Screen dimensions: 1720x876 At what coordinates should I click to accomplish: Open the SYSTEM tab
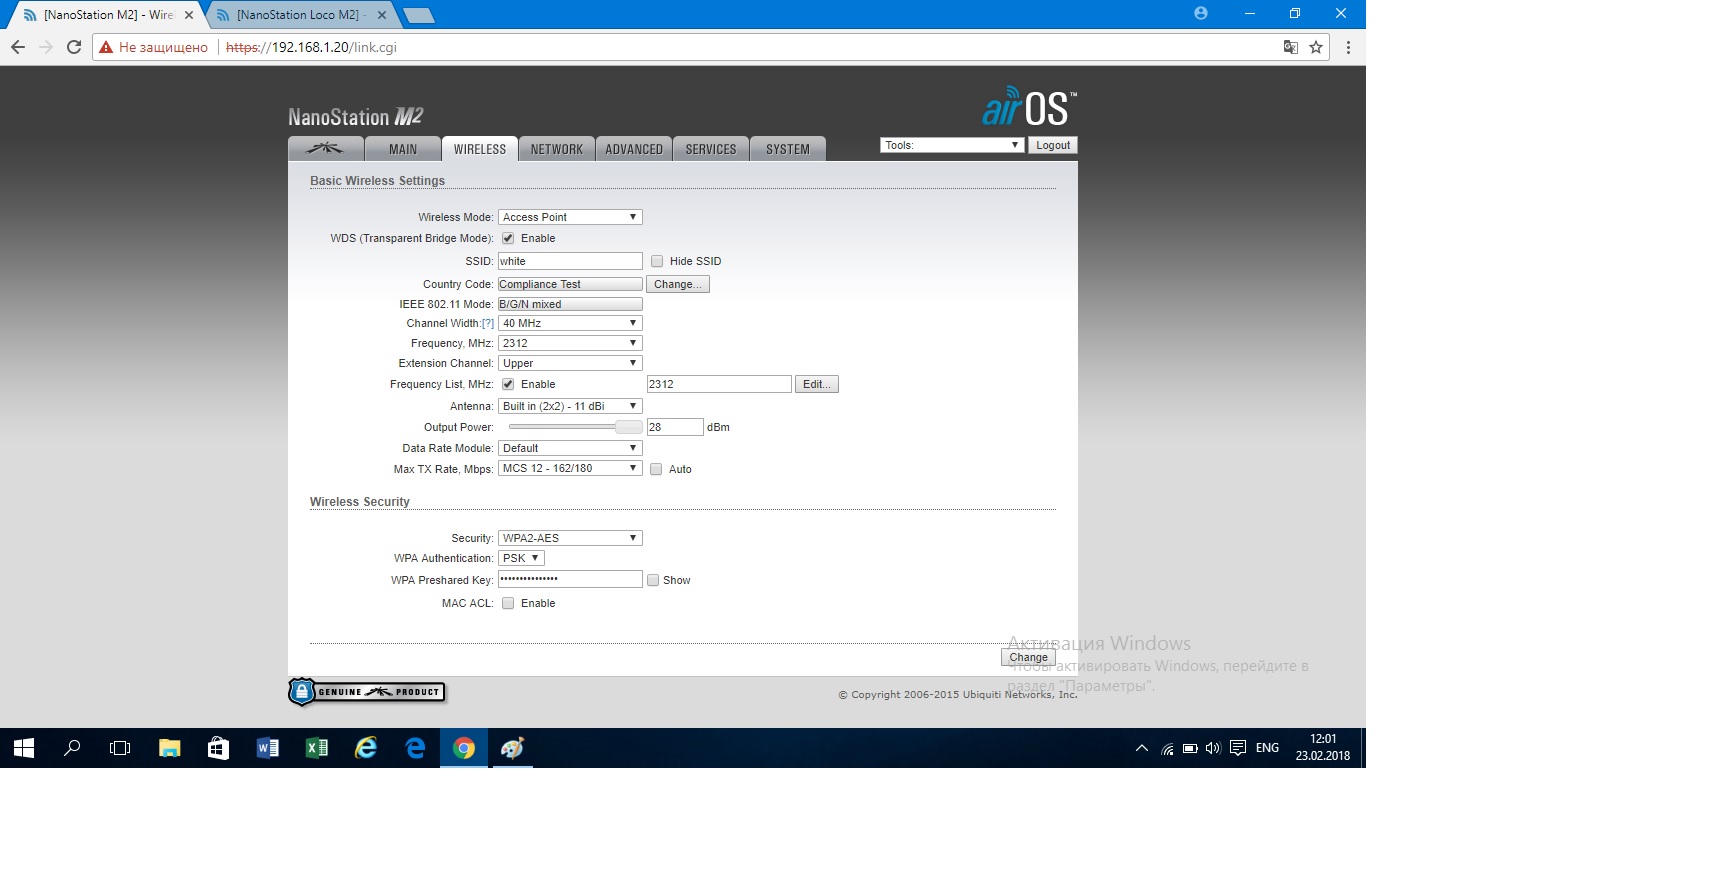(x=788, y=149)
